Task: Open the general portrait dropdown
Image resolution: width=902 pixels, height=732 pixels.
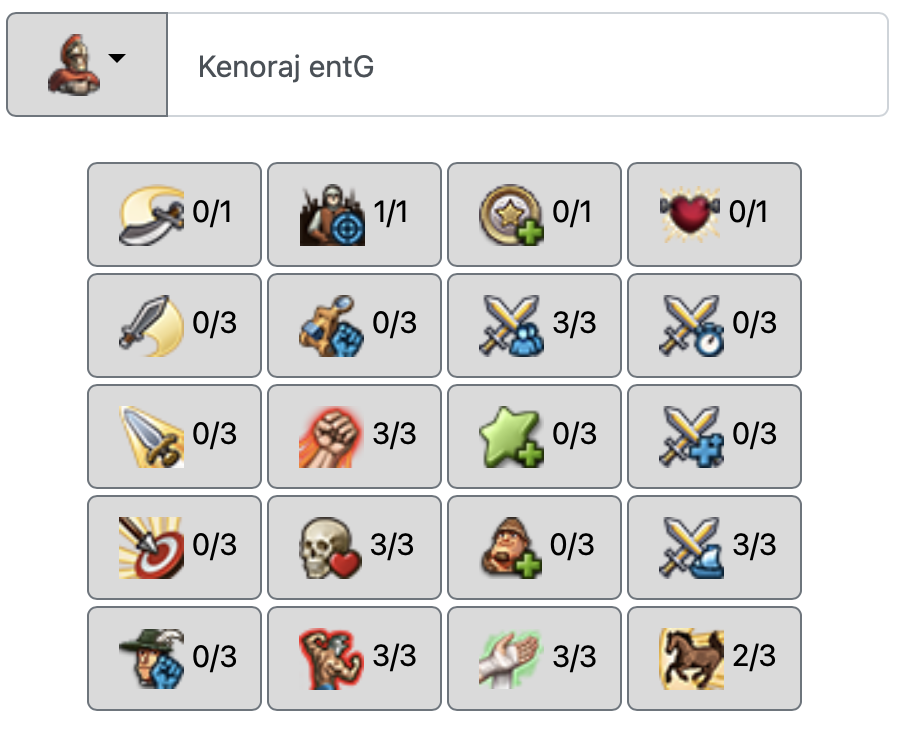Action: coord(87,65)
